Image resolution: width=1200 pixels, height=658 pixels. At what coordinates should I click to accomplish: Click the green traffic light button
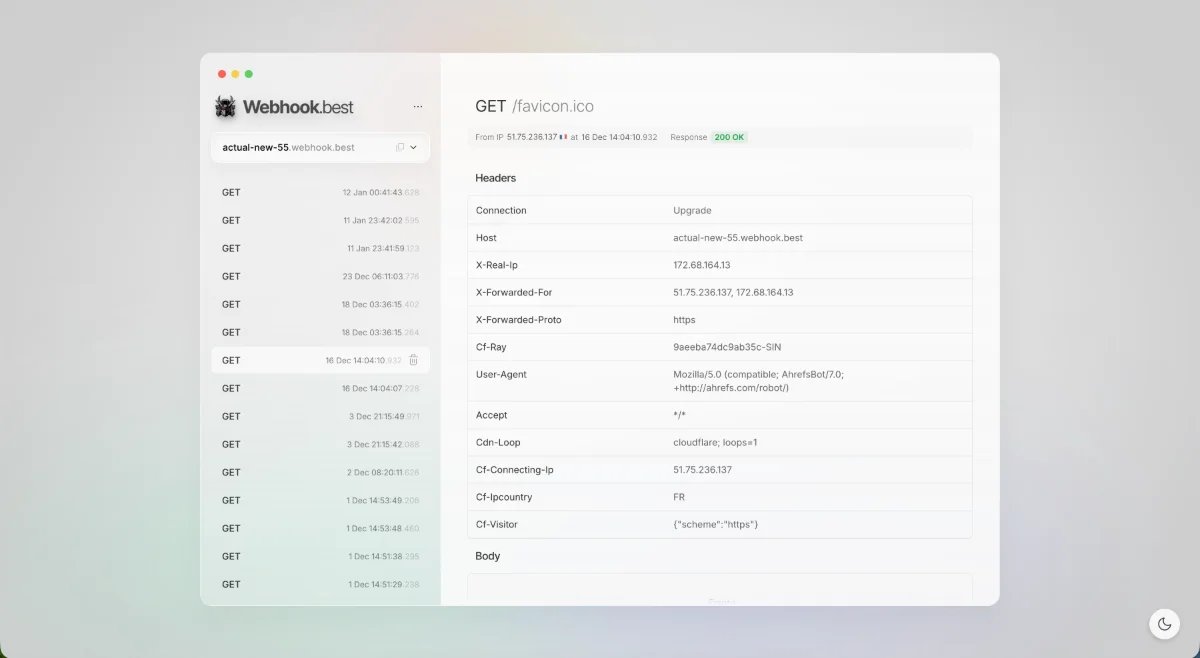coord(248,73)
